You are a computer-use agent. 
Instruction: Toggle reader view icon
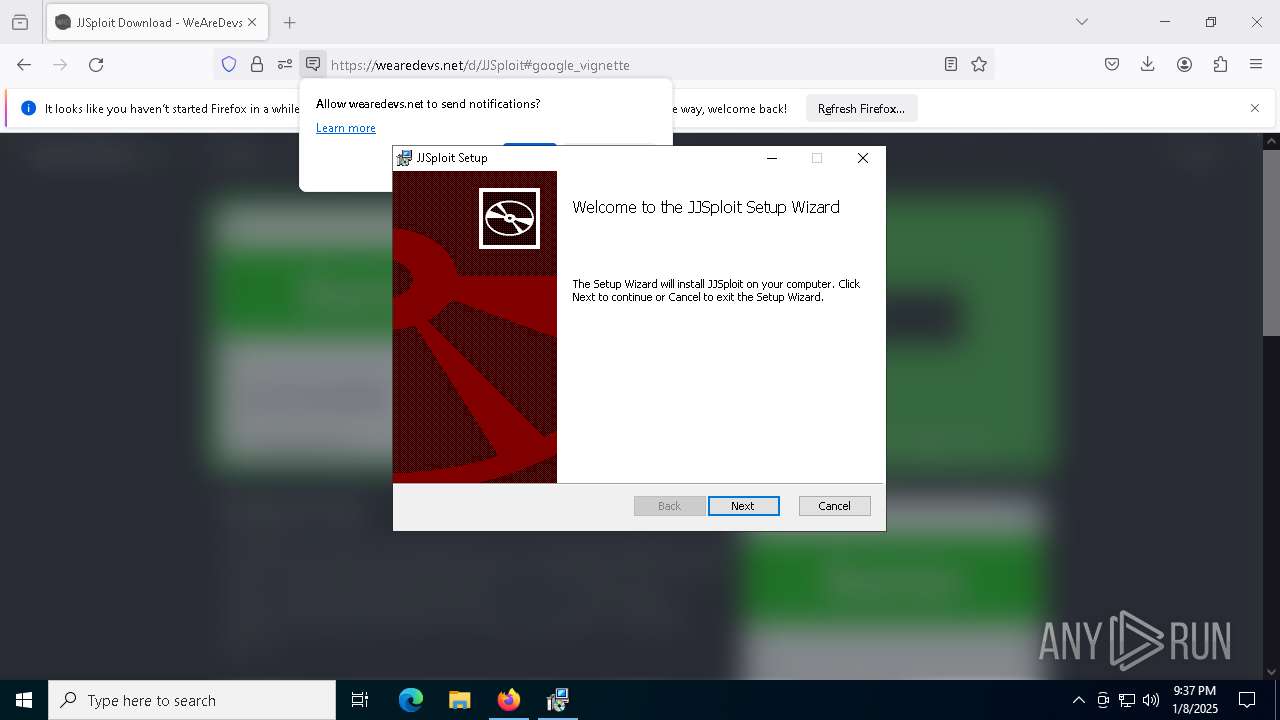pyautogui.click(x=951, y=65)
